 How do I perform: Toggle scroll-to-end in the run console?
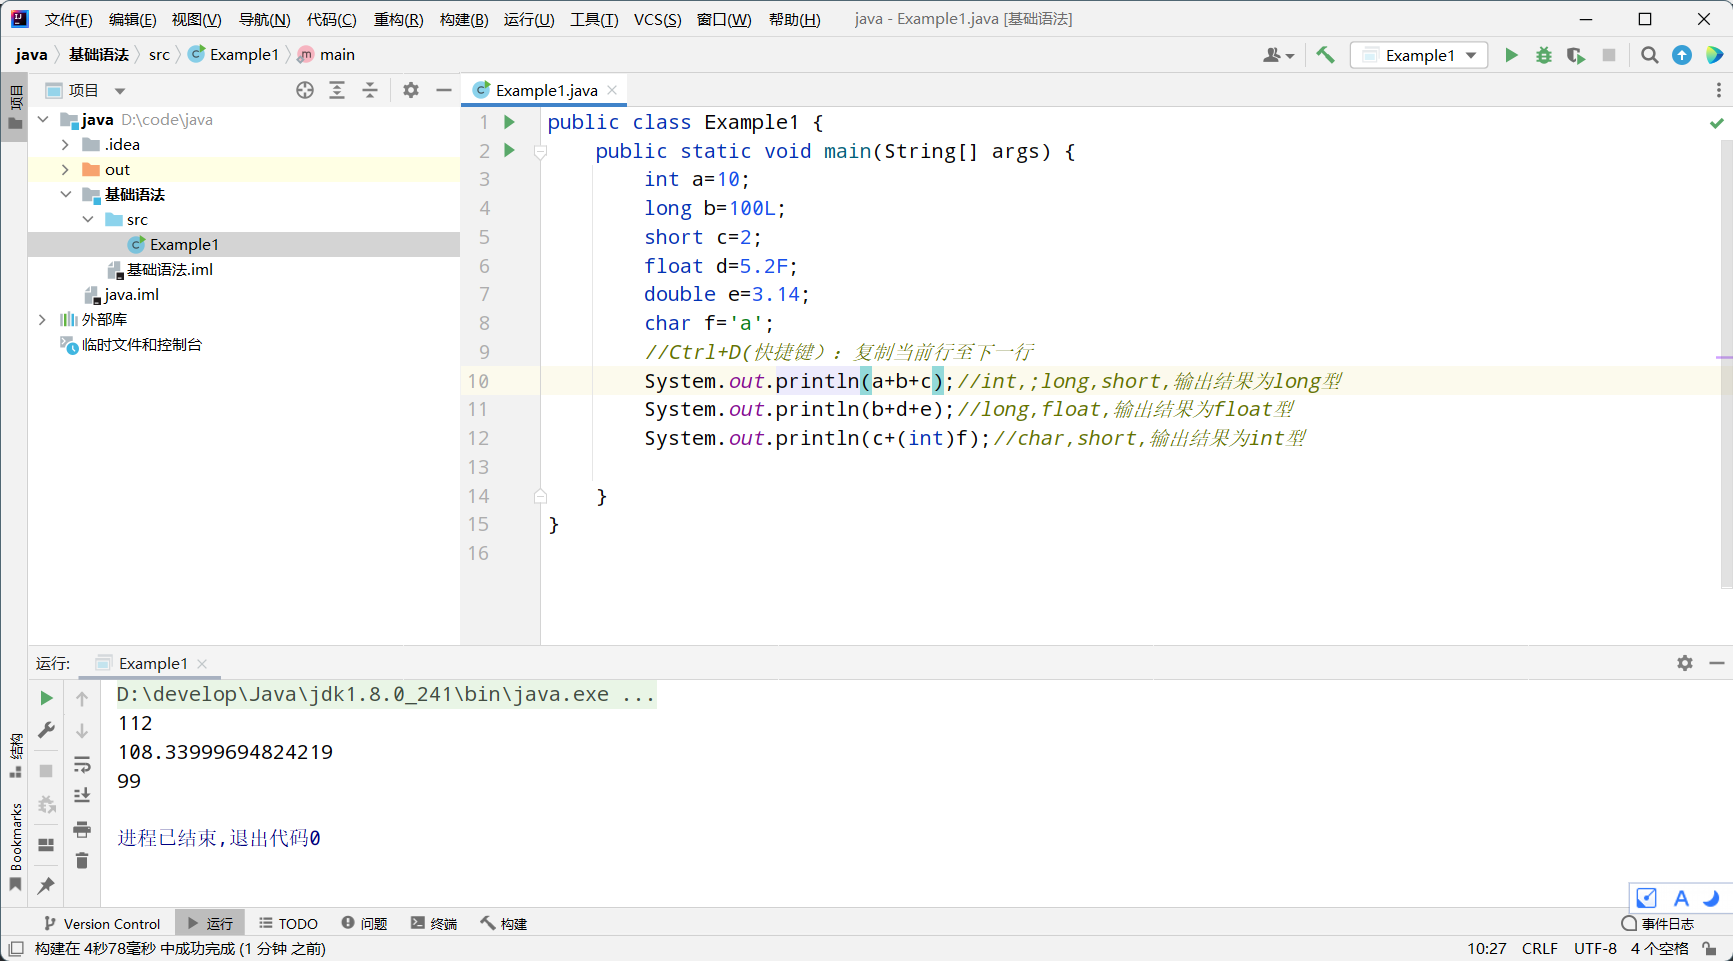(82, 796)
